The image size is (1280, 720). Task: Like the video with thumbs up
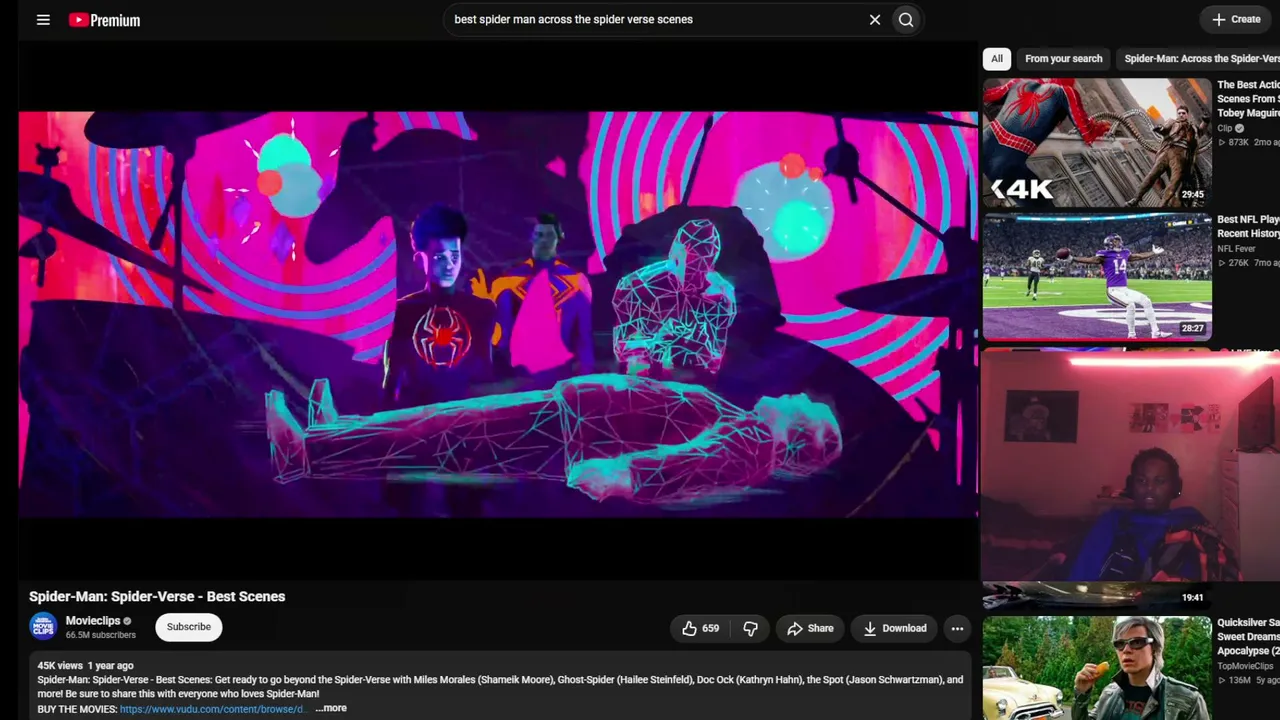pyautogui.click(x=700, y=628)
